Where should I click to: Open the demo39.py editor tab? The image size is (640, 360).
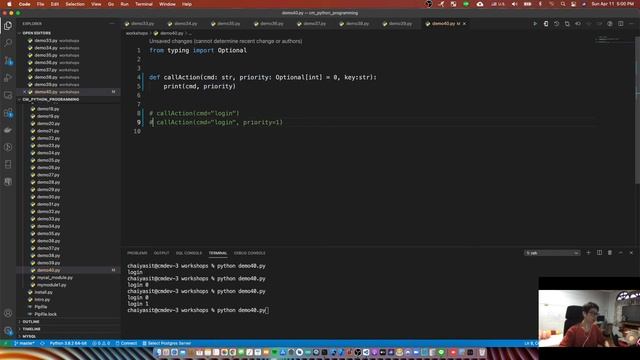(x=400, y=24)
